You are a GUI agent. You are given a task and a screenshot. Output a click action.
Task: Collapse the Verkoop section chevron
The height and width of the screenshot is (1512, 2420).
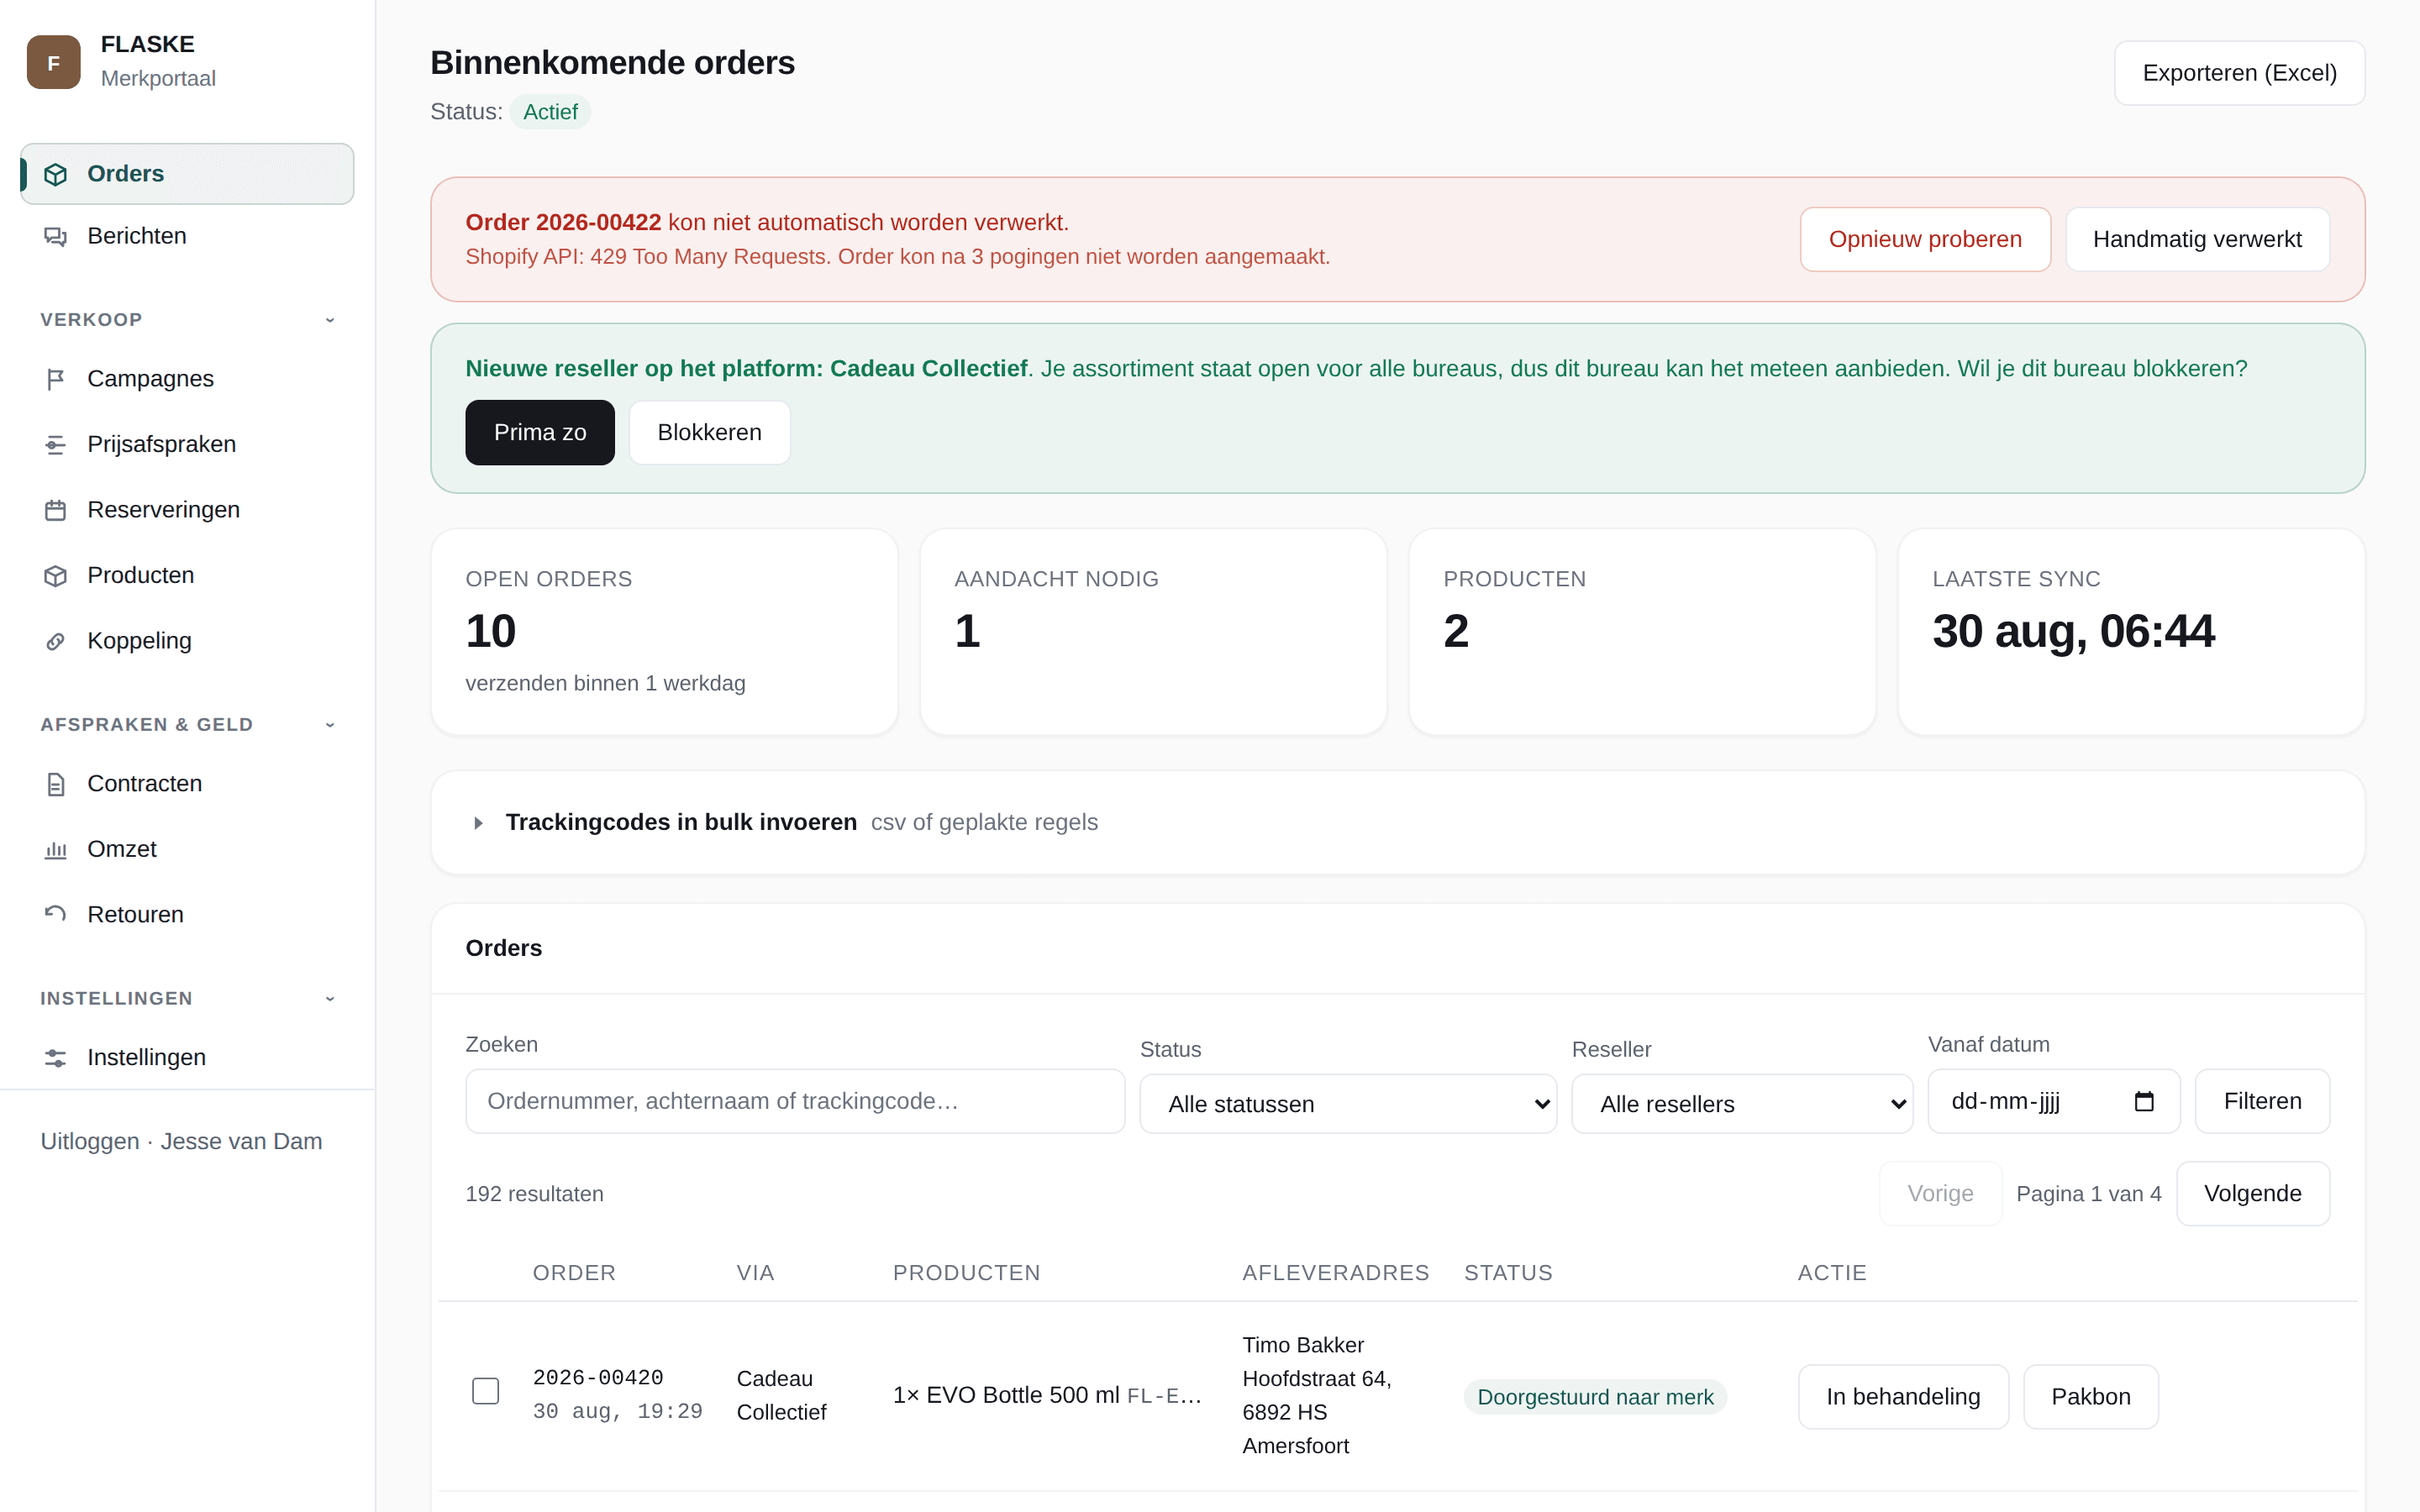330,320
